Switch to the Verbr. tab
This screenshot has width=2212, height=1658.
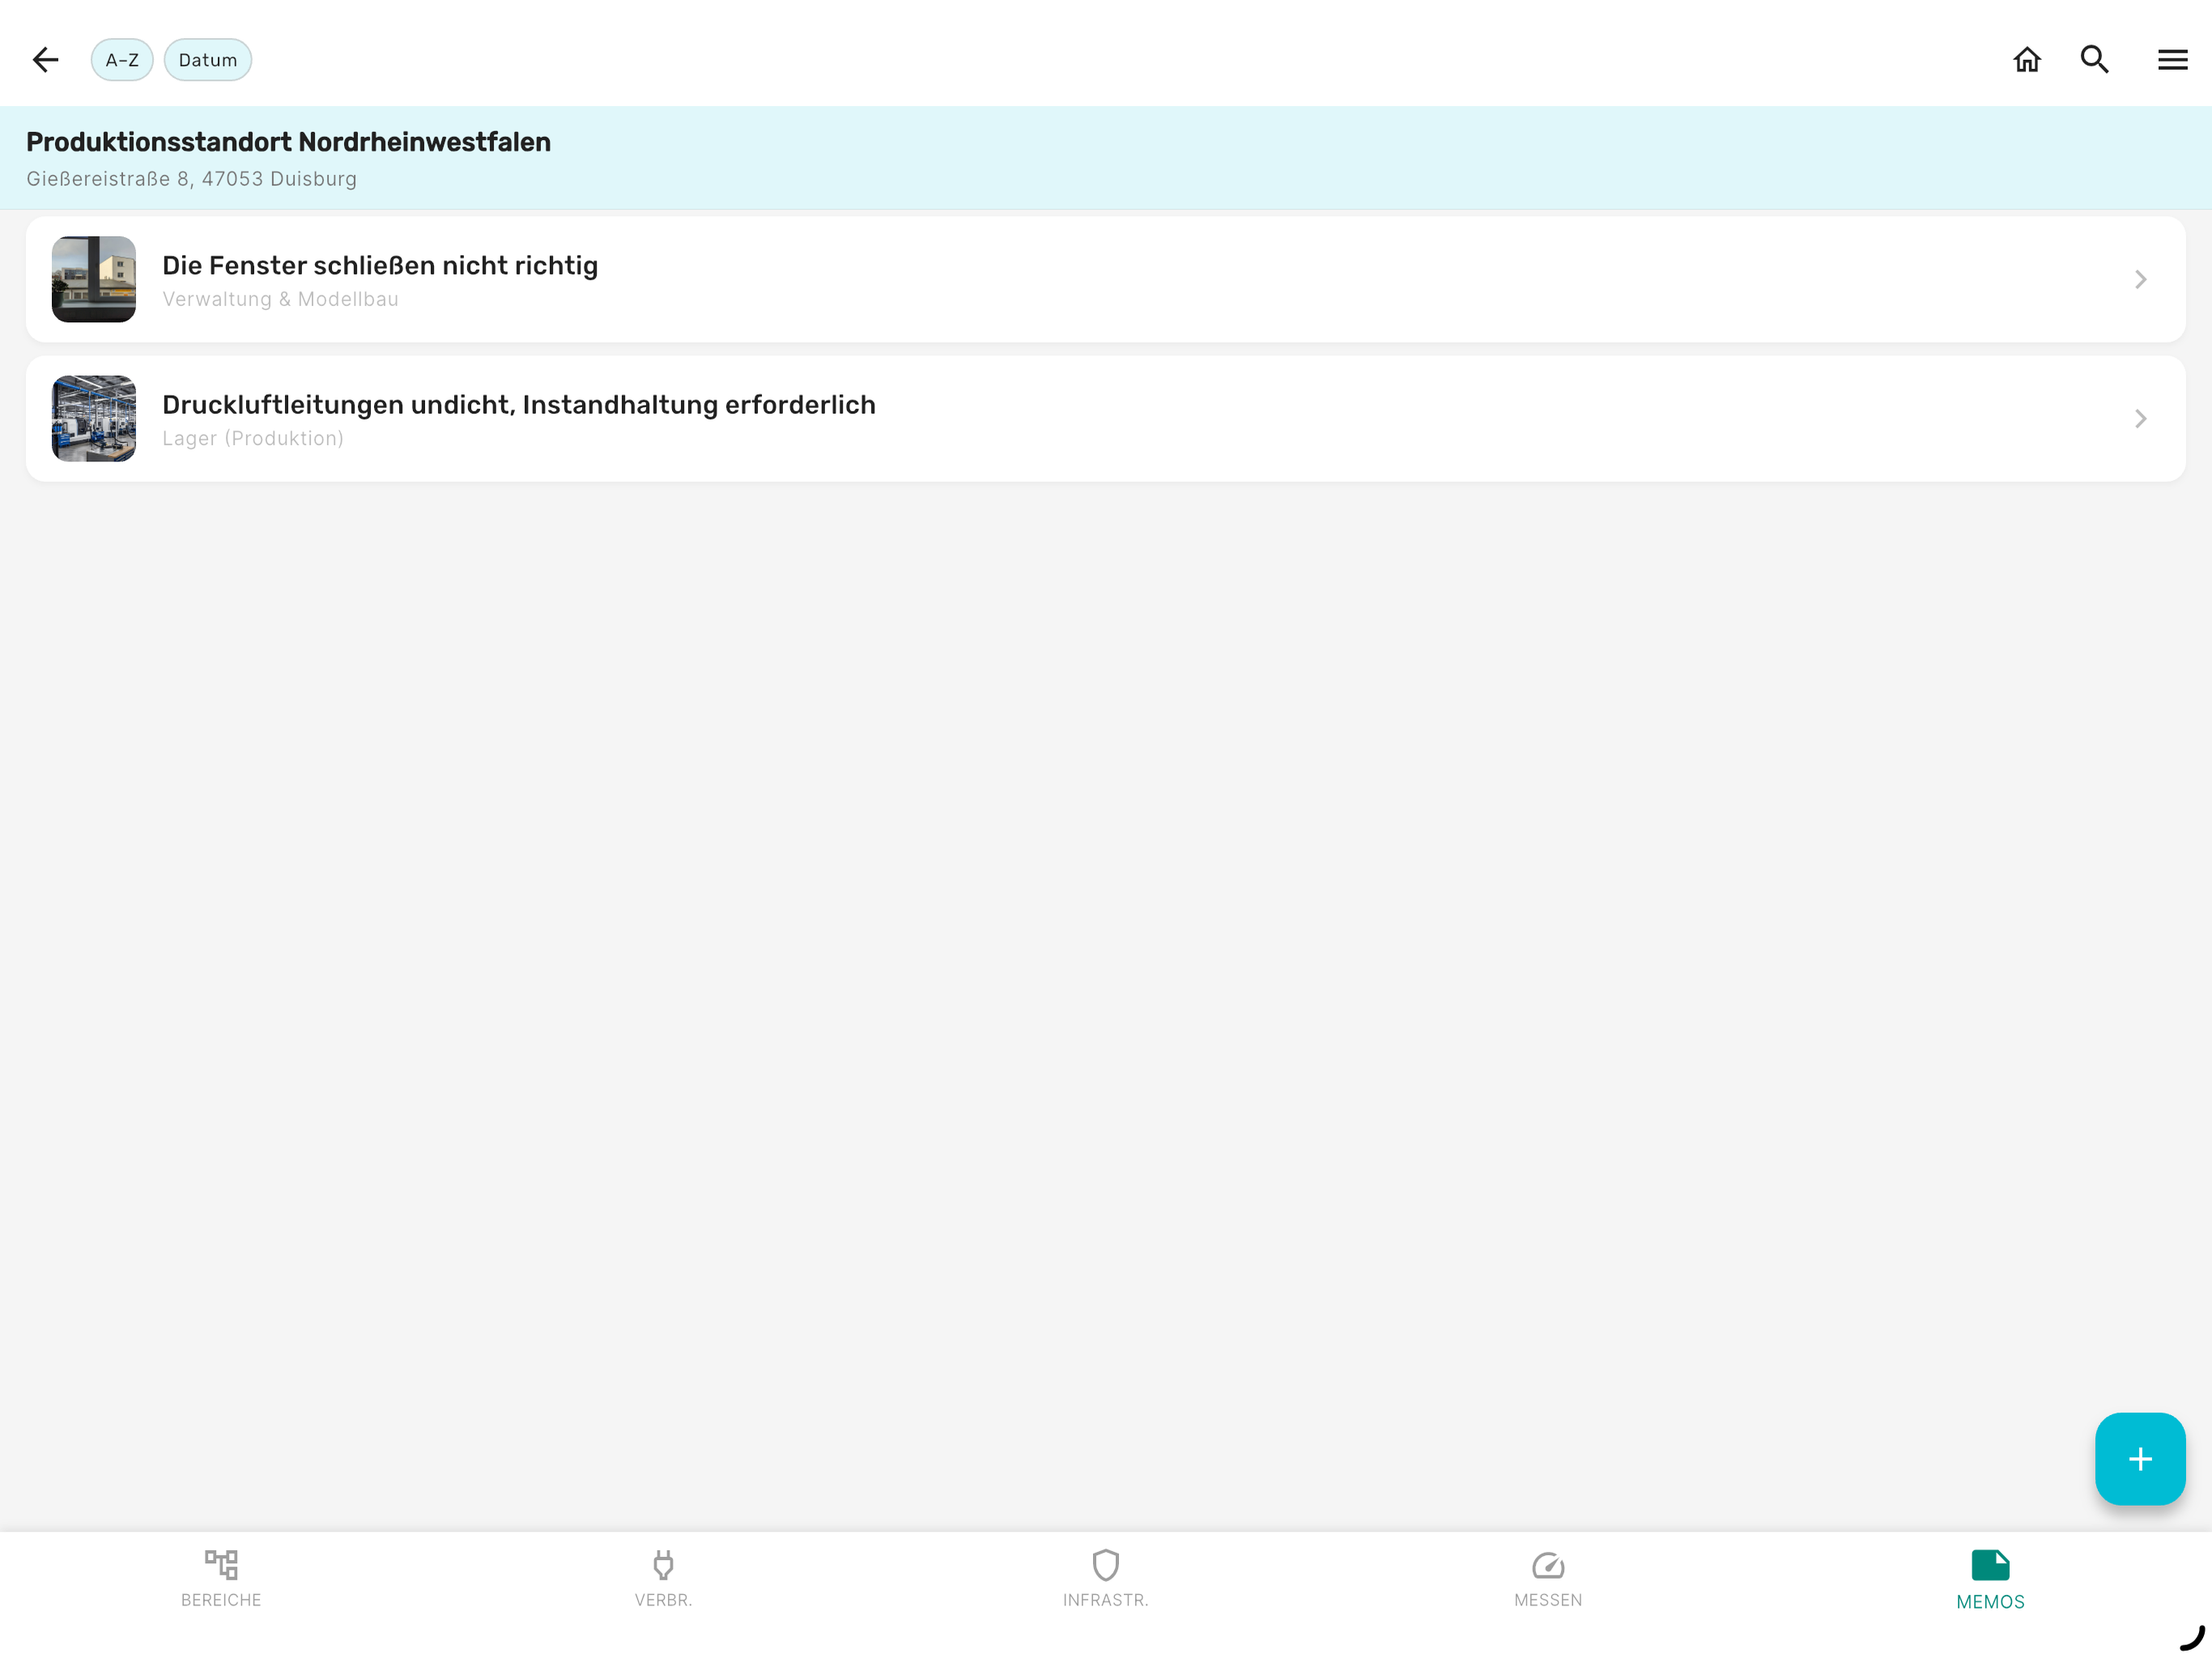(x=663, y=1579)
